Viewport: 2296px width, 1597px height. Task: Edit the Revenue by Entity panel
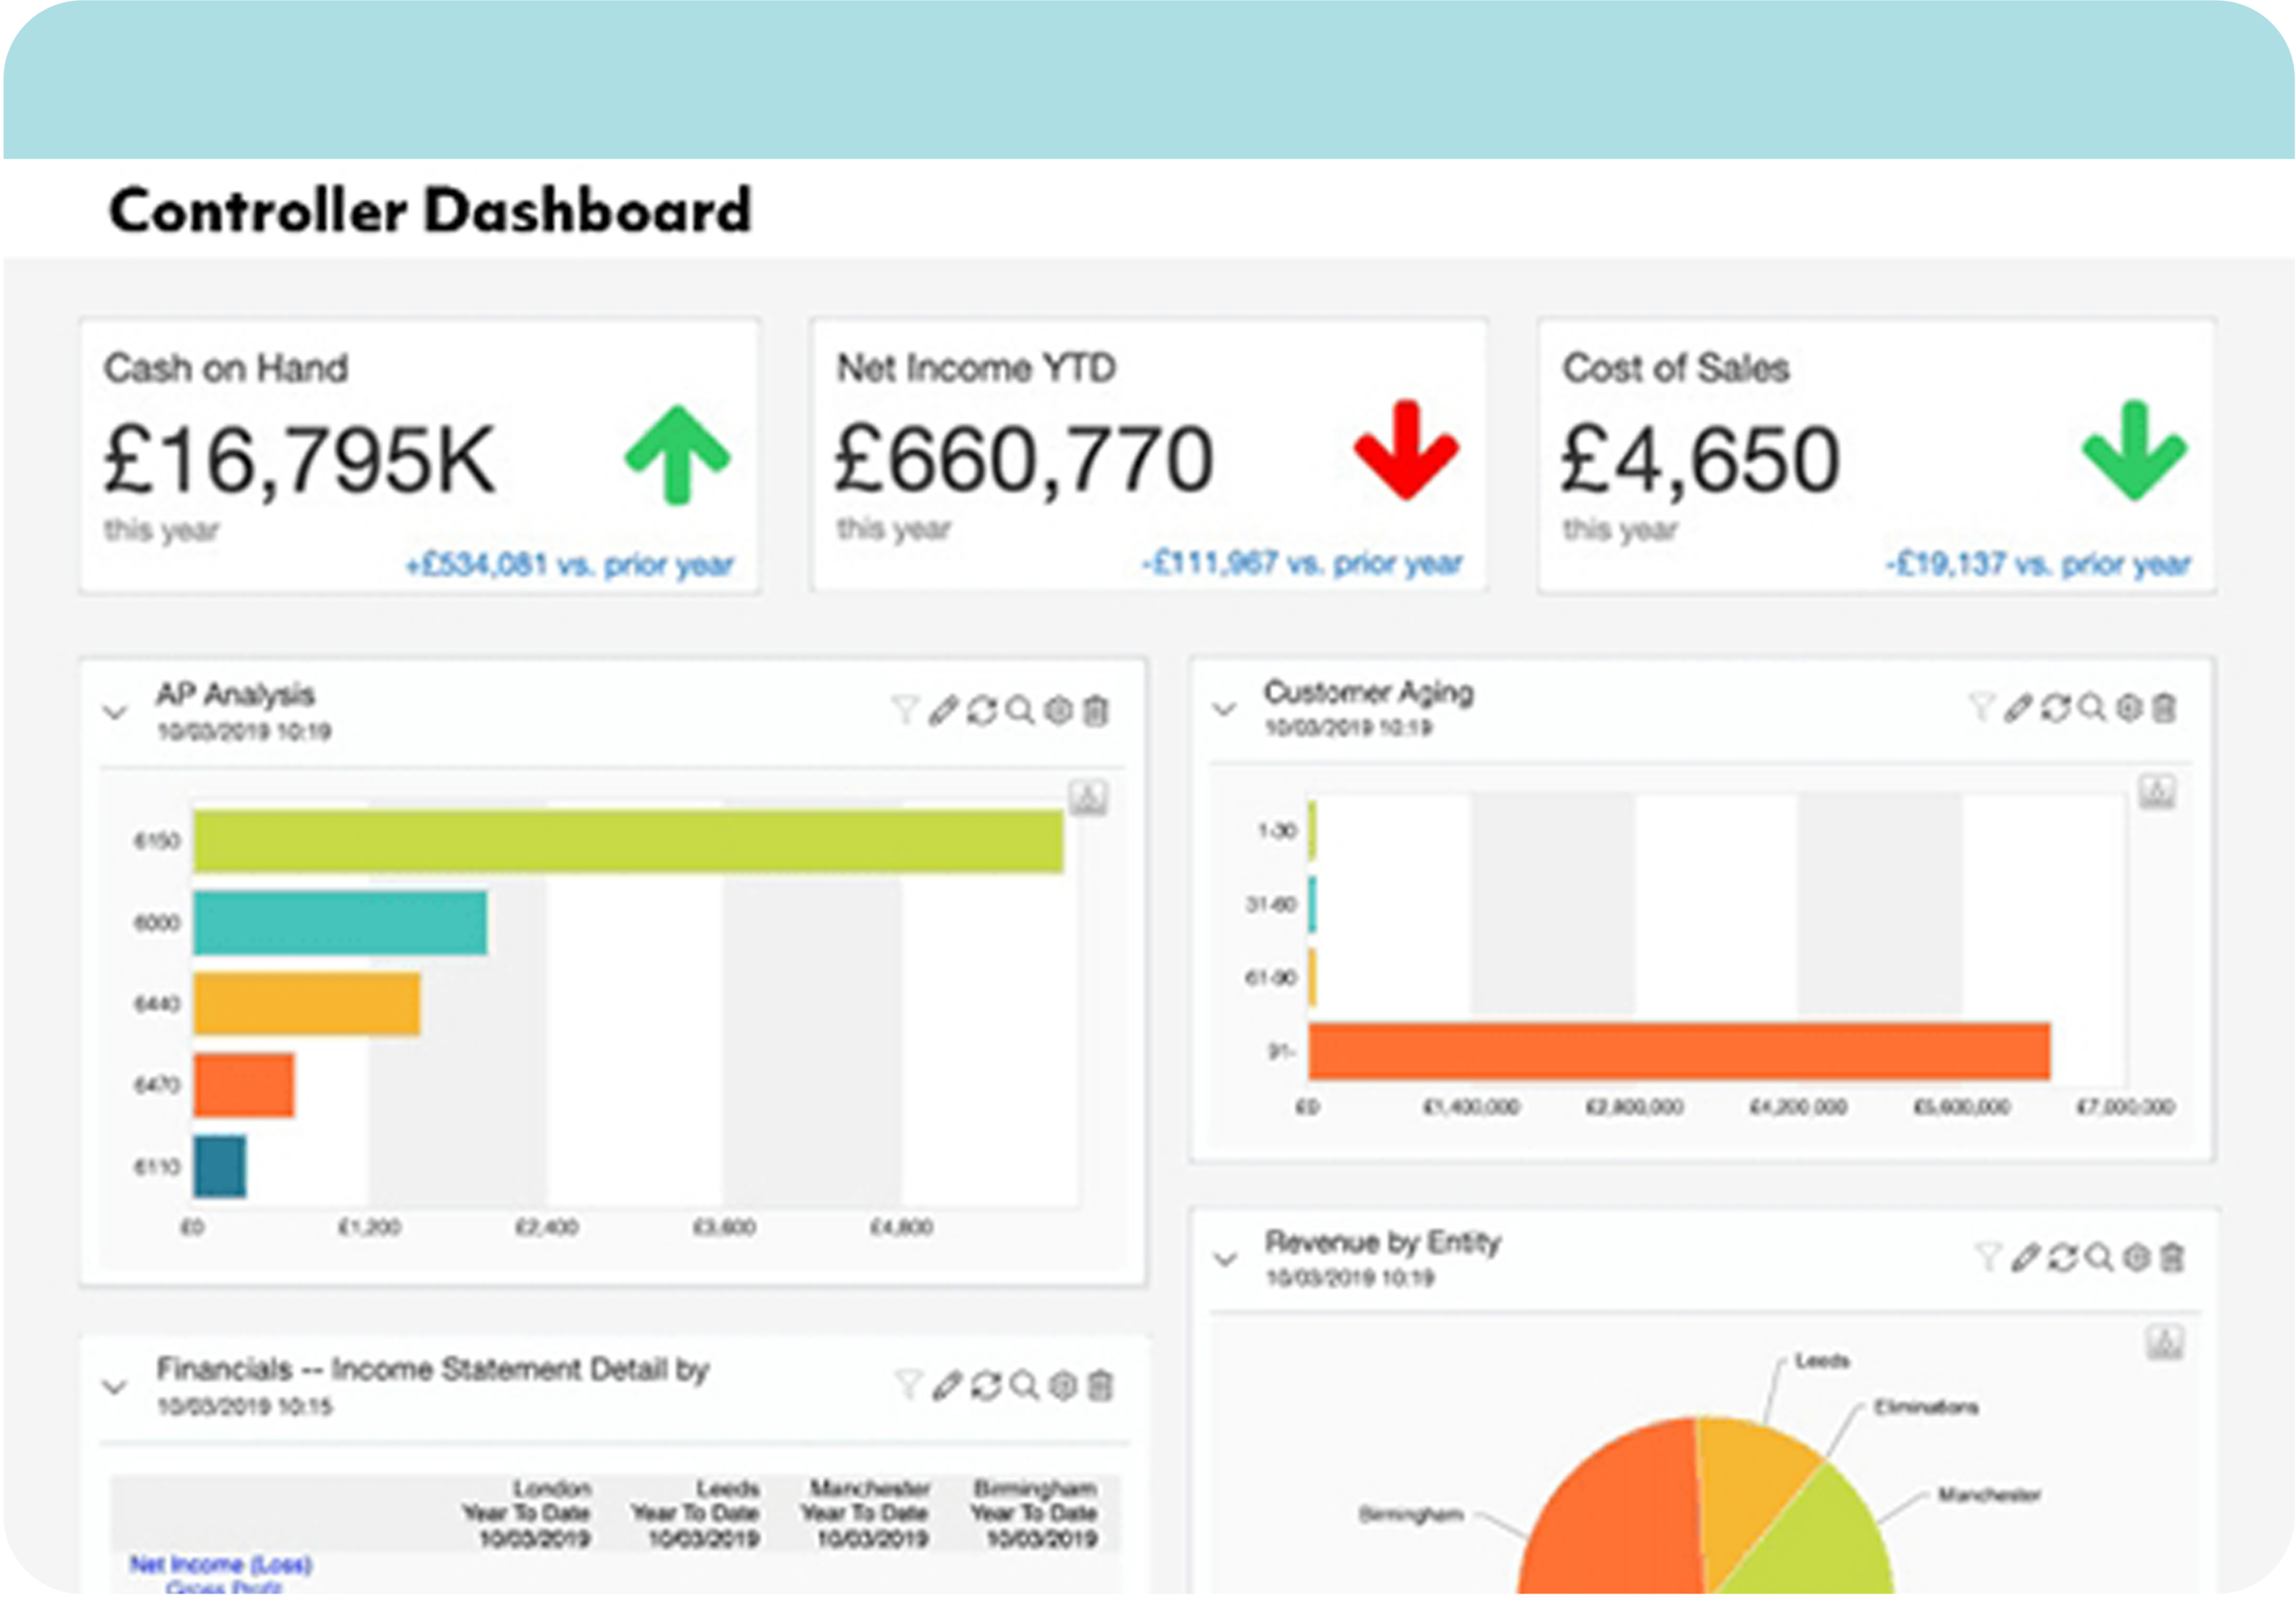click(2025, 1257)
